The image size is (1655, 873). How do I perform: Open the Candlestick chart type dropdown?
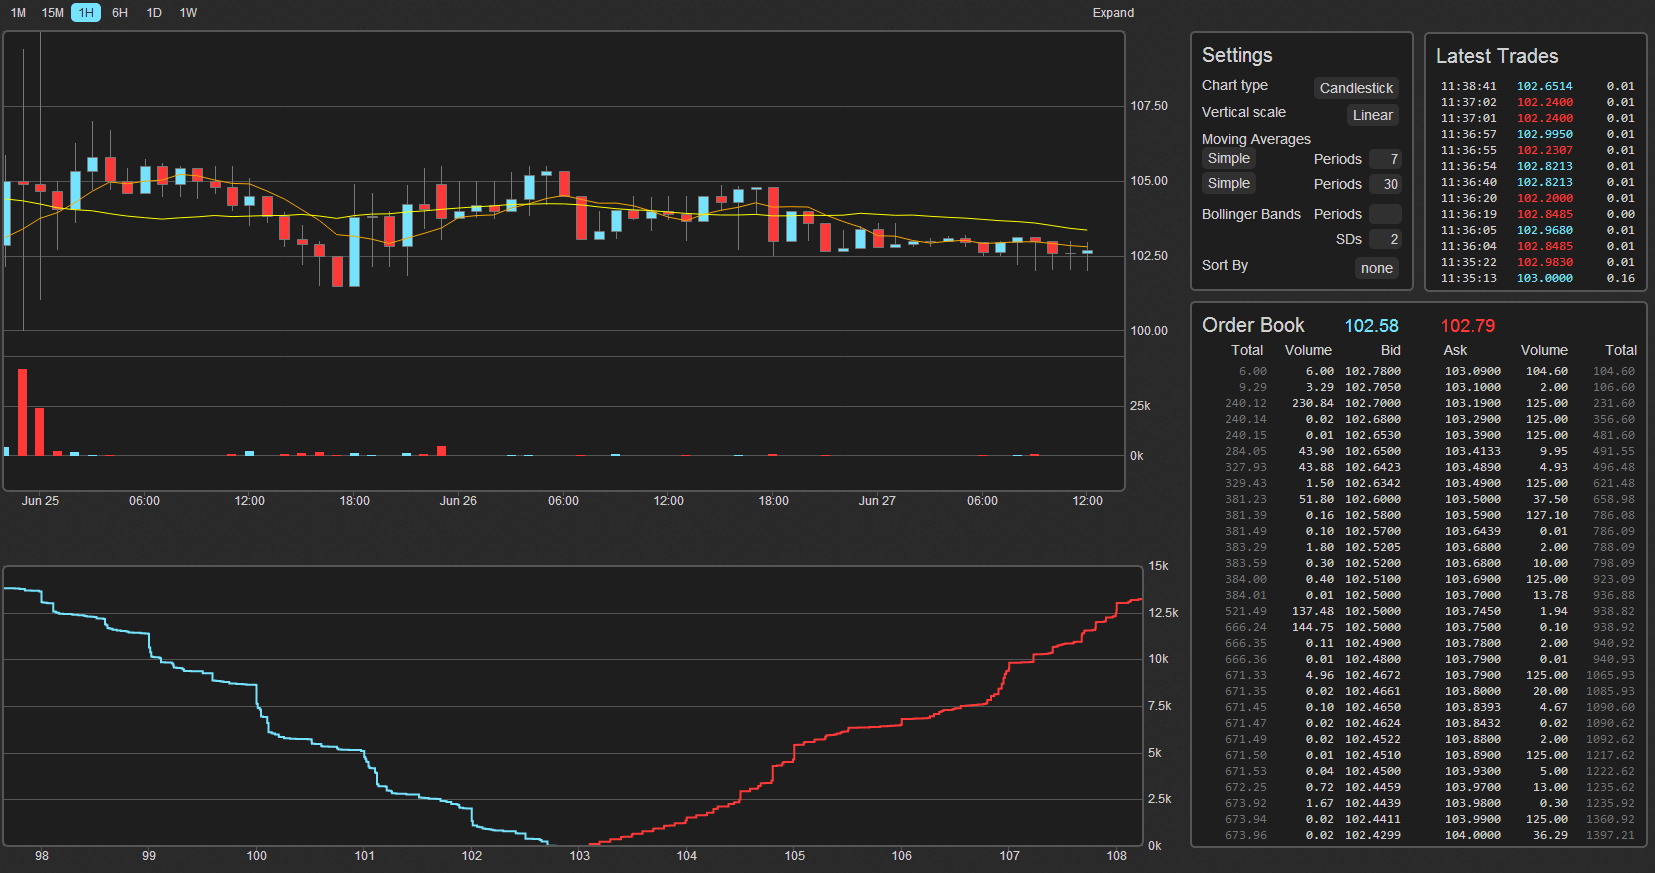pyautogui.click(x=1356, y=88)
